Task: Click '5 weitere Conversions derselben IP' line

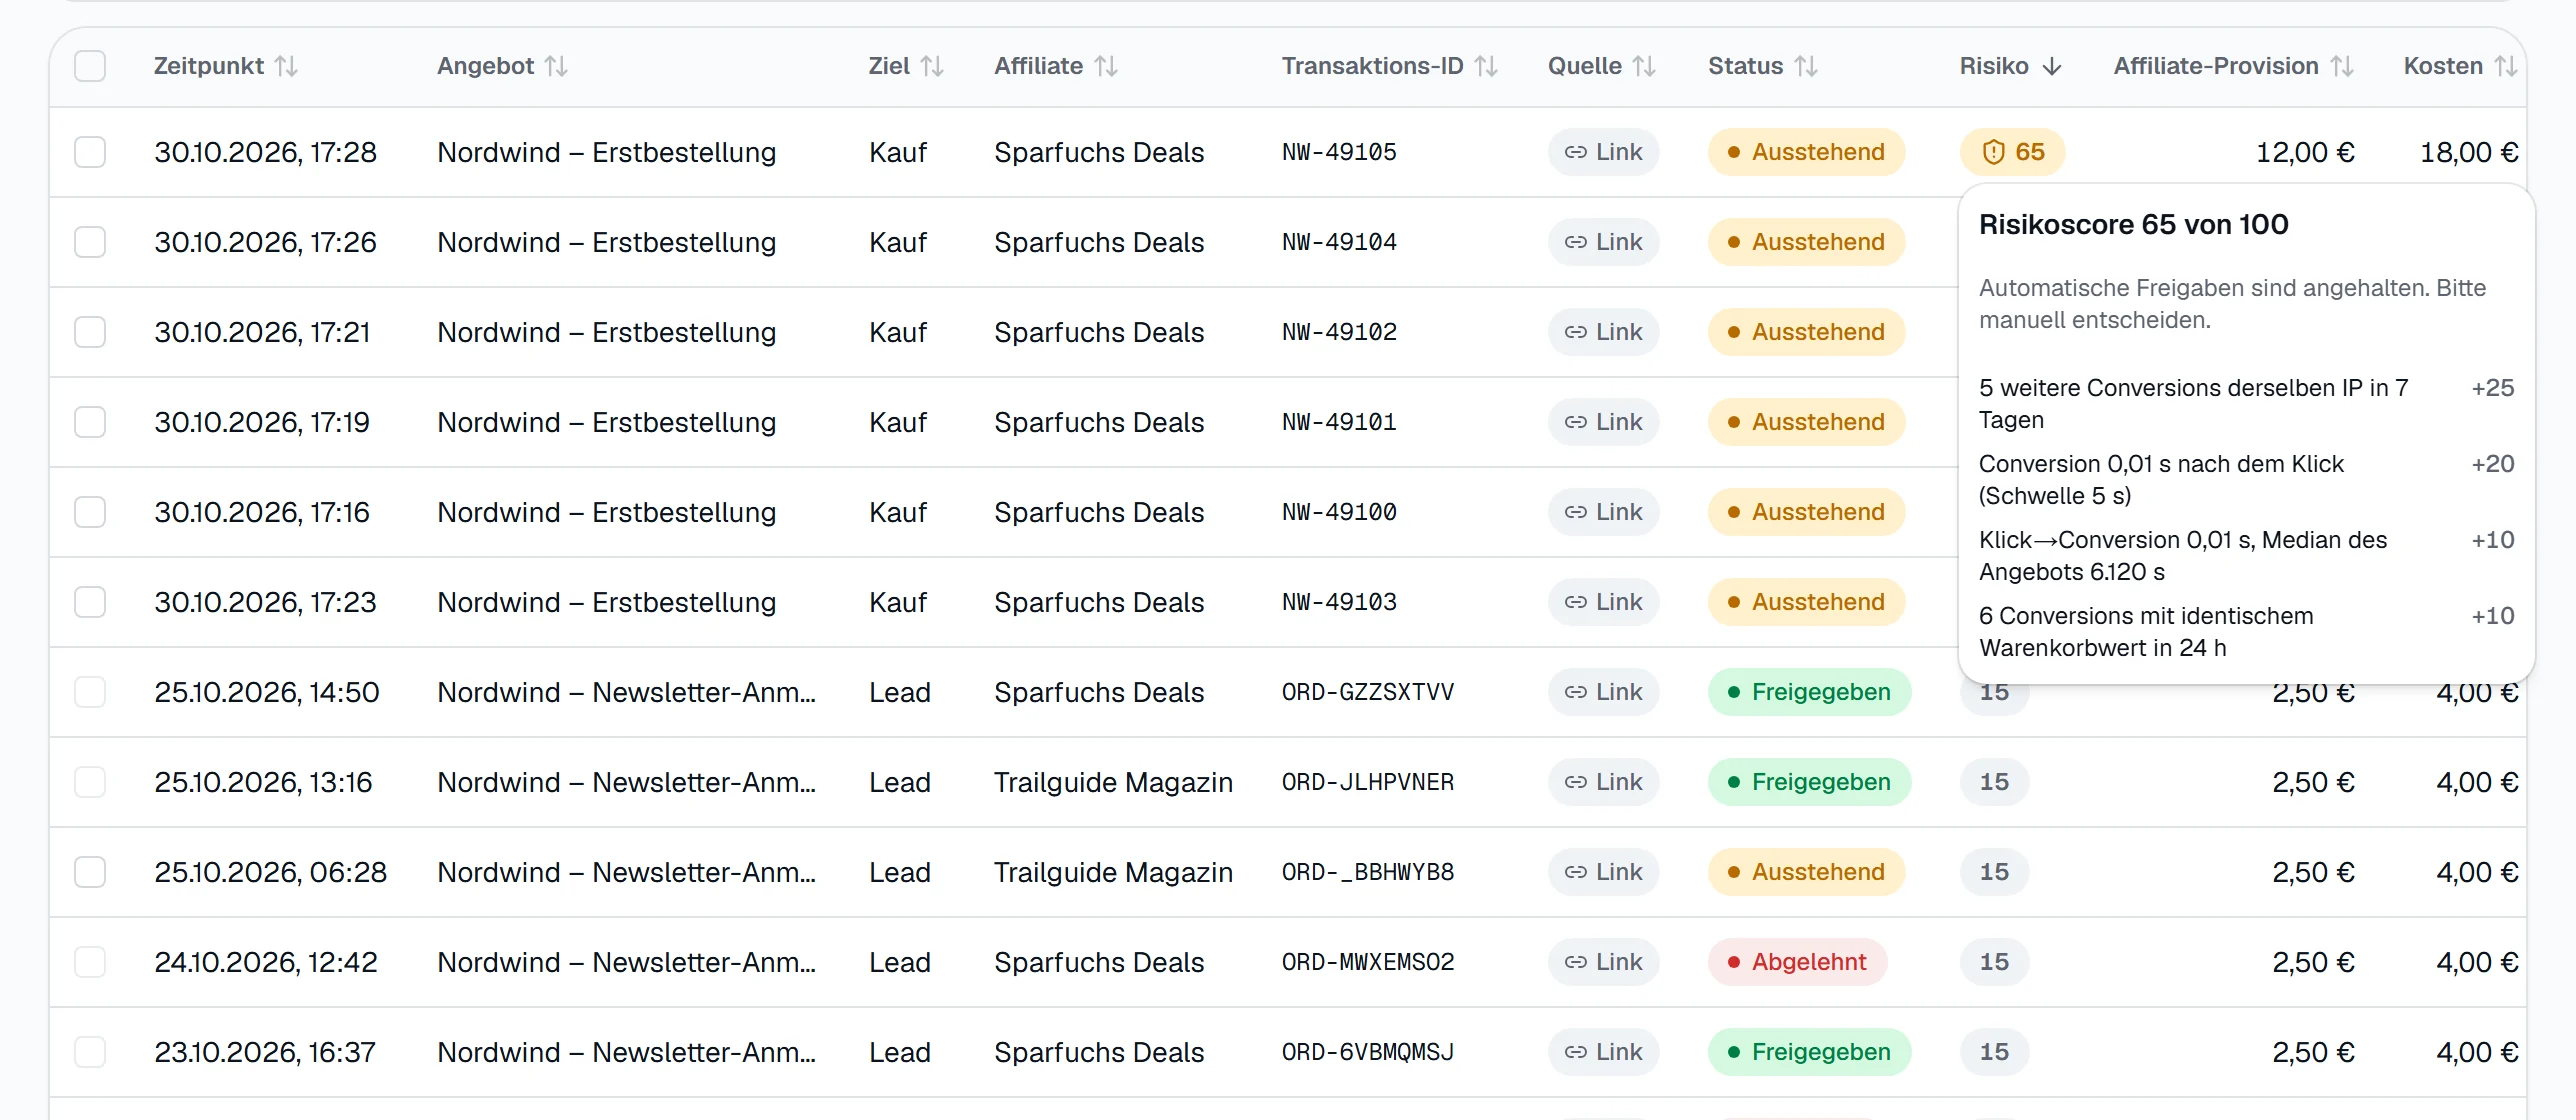Action: [x=2194, y=404]
